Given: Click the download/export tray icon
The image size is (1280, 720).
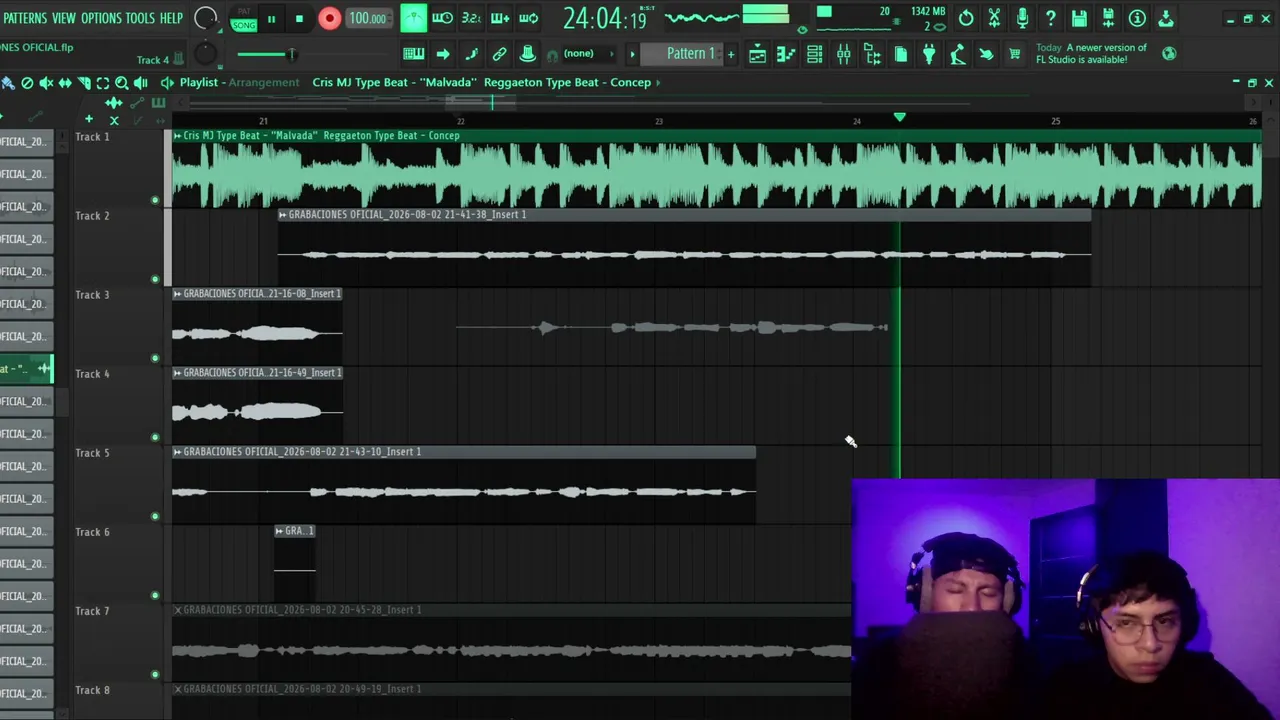Looking at the screenshot, I should pyautogui.click(x=1166, y=18).
